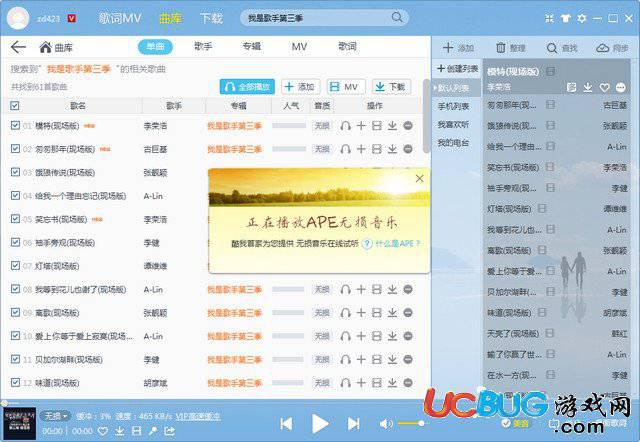Image resolution: width=640 pixels, height=442 pixels.
Task: Download 模特 from the playlist row icons
Action: coord(588,87)
